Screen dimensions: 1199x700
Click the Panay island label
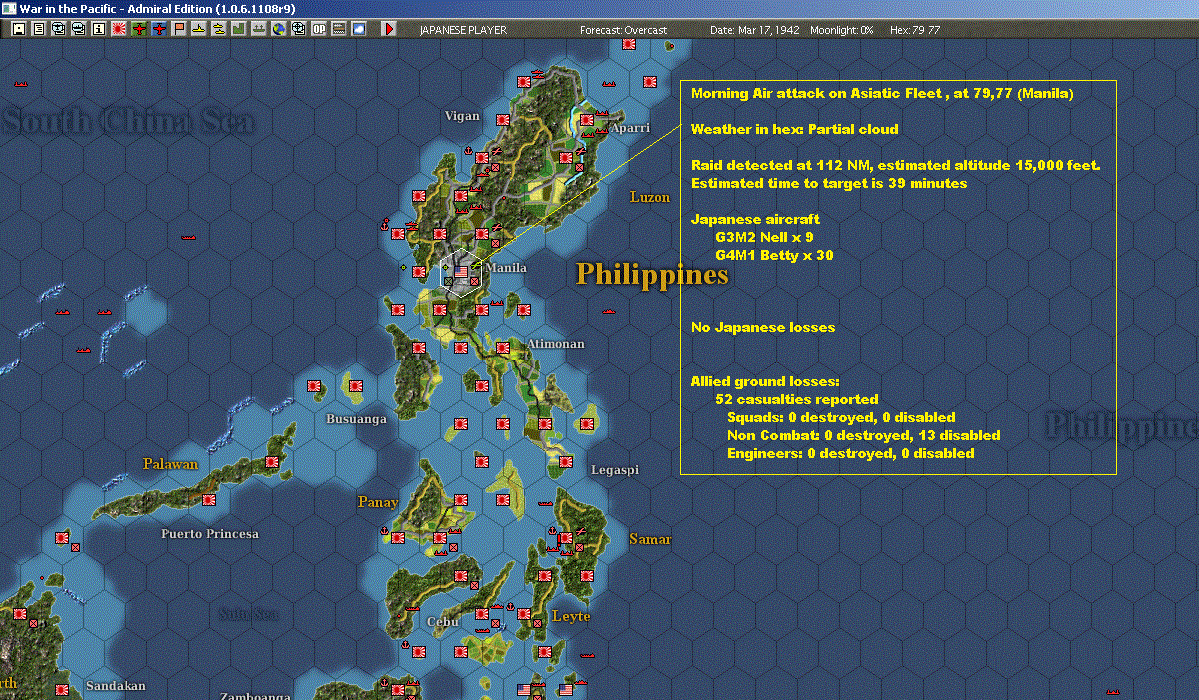[378, 502]
